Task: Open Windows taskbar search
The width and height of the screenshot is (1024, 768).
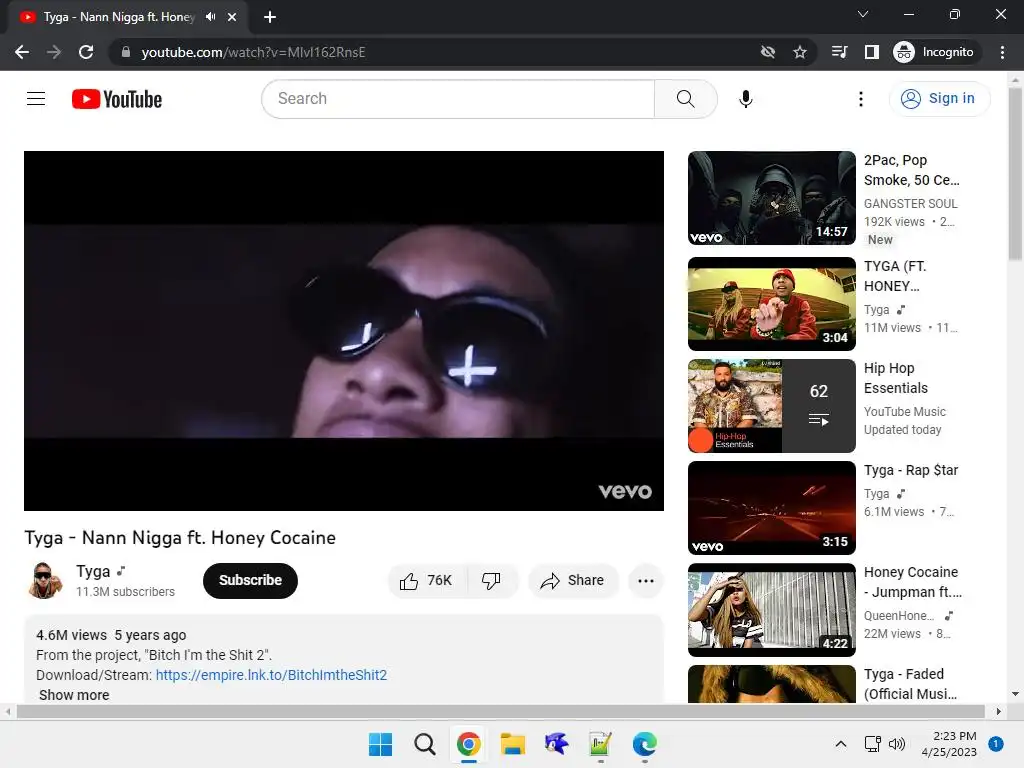Action: point(424,744)
